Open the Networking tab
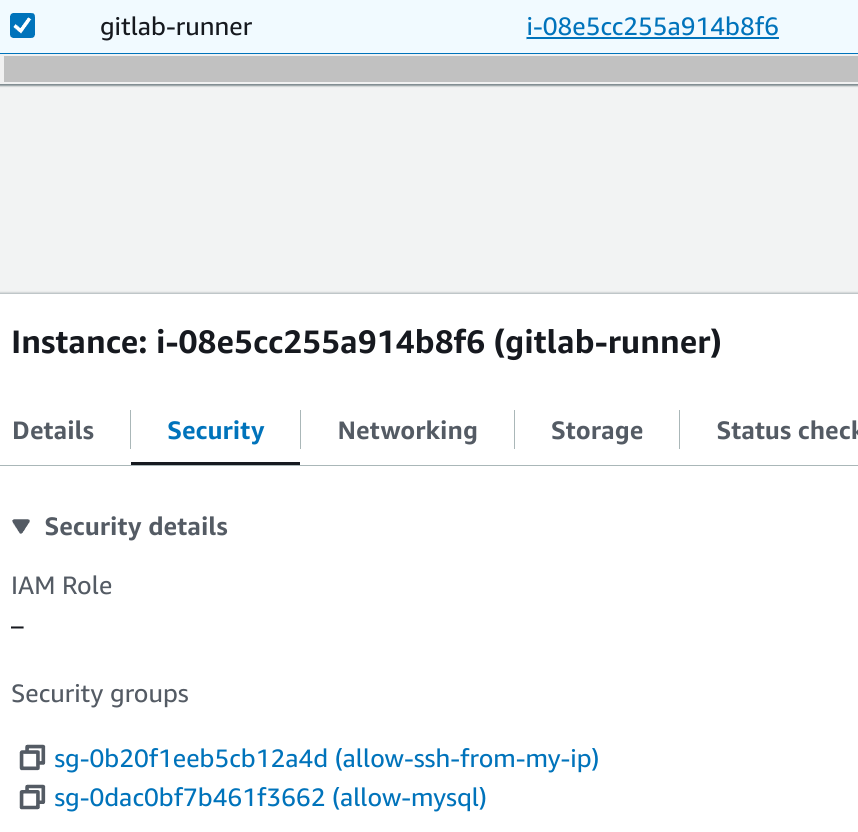Screen dimensions: 858x832 tap(407, 431)
